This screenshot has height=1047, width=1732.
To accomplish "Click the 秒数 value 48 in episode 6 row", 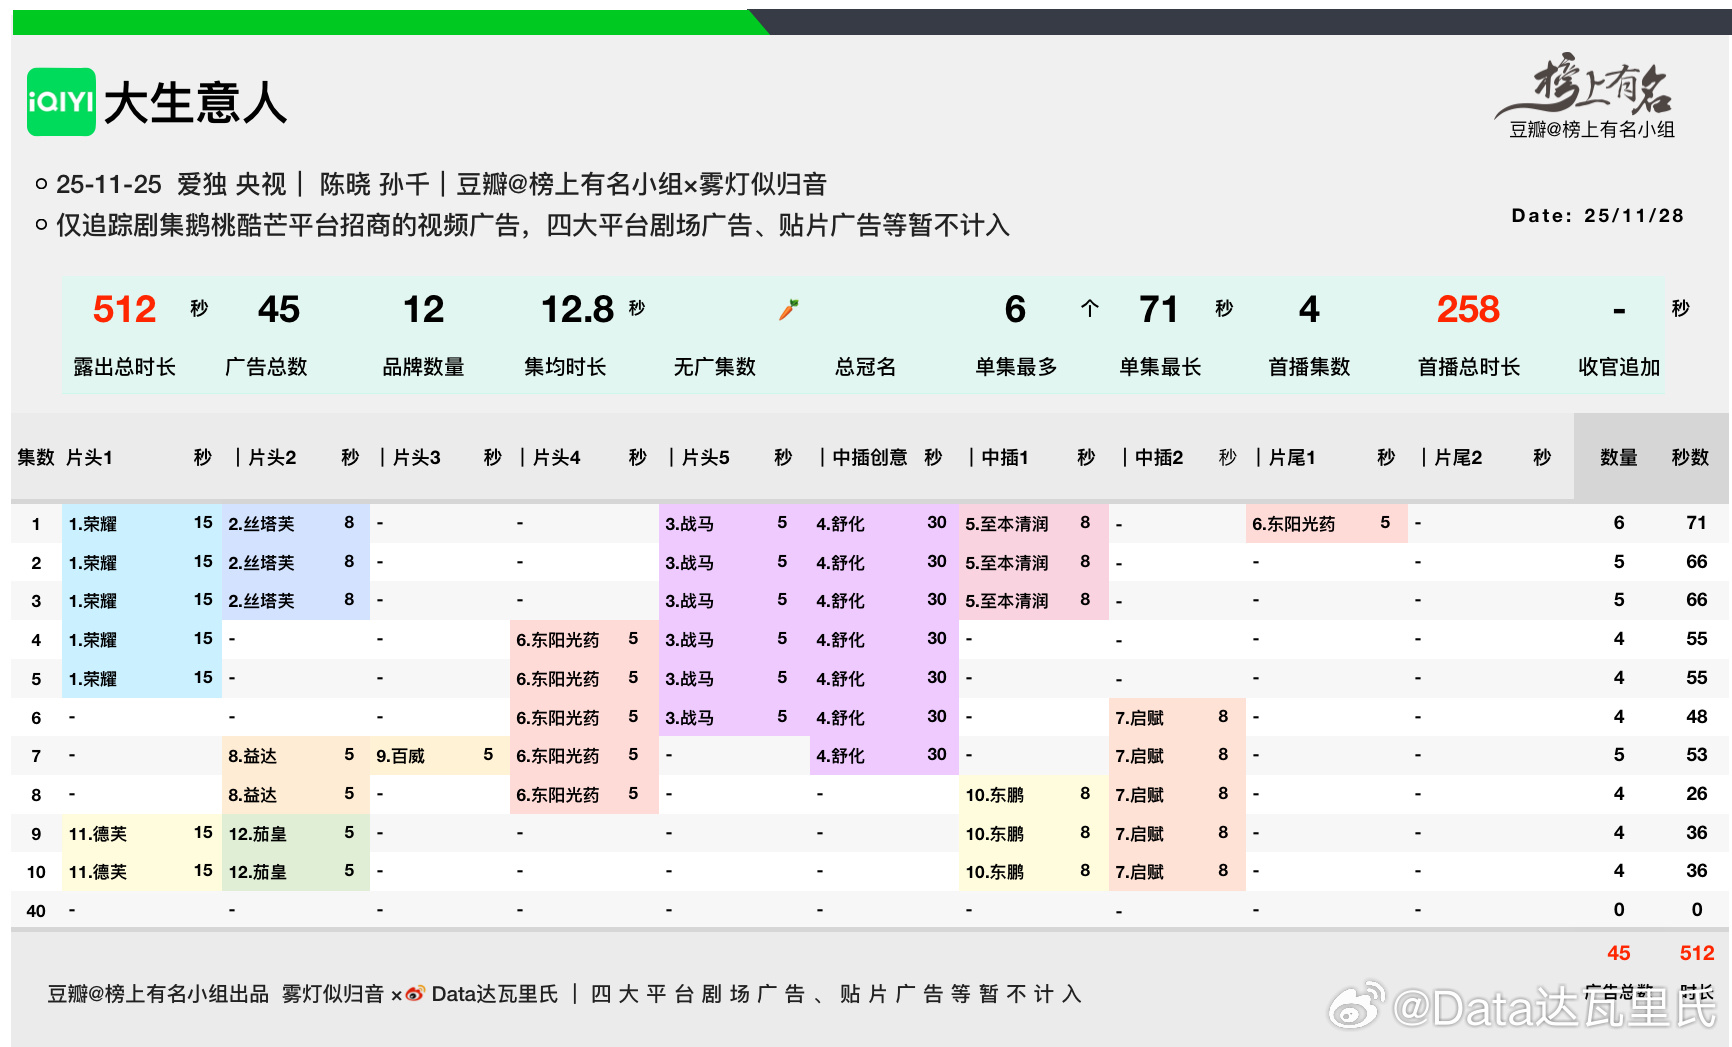I will pyautogui.click(x=1696, y=717).
